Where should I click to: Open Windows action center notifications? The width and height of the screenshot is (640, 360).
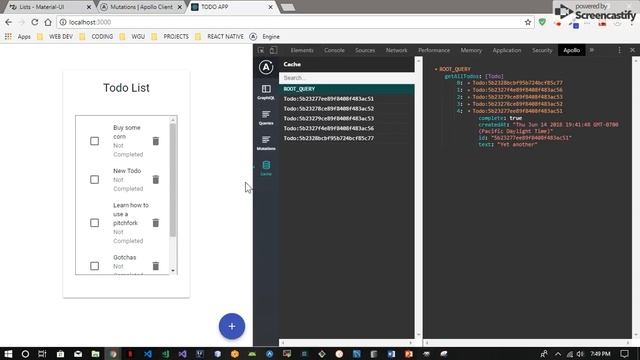click(x=624, y=354)
